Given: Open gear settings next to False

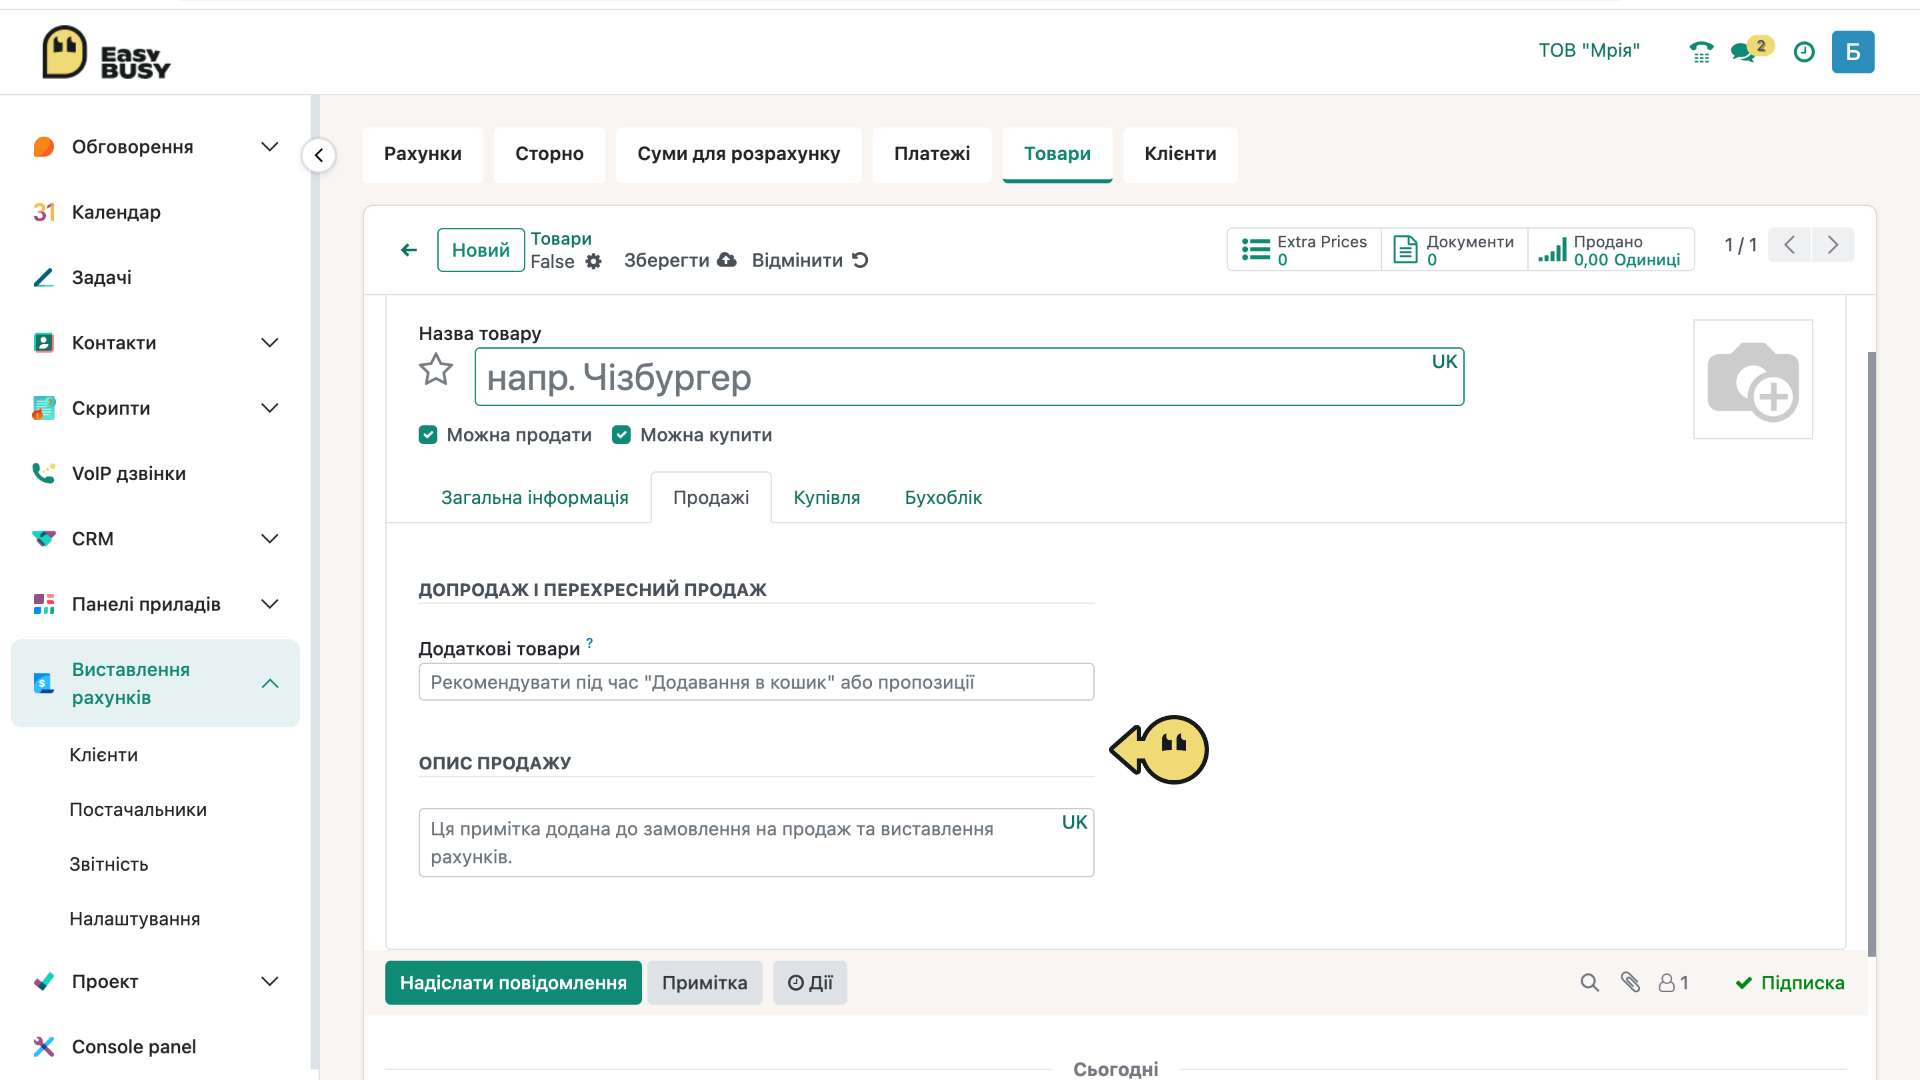Looking at the screenshot, I should (594, 262).
